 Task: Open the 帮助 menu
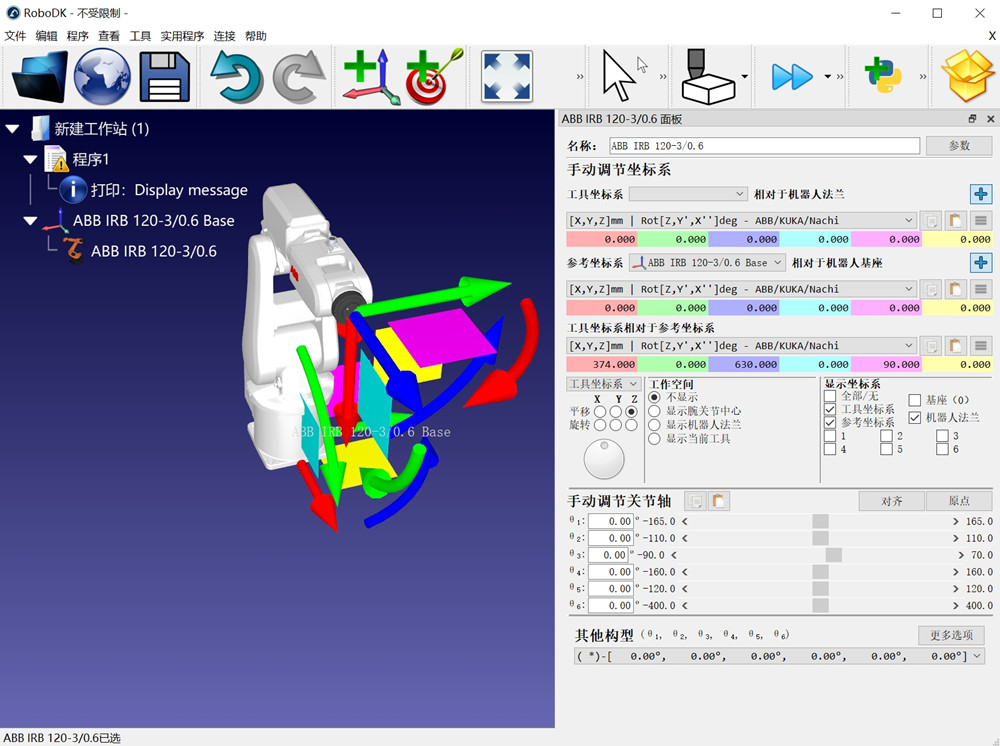pos(256,36)
